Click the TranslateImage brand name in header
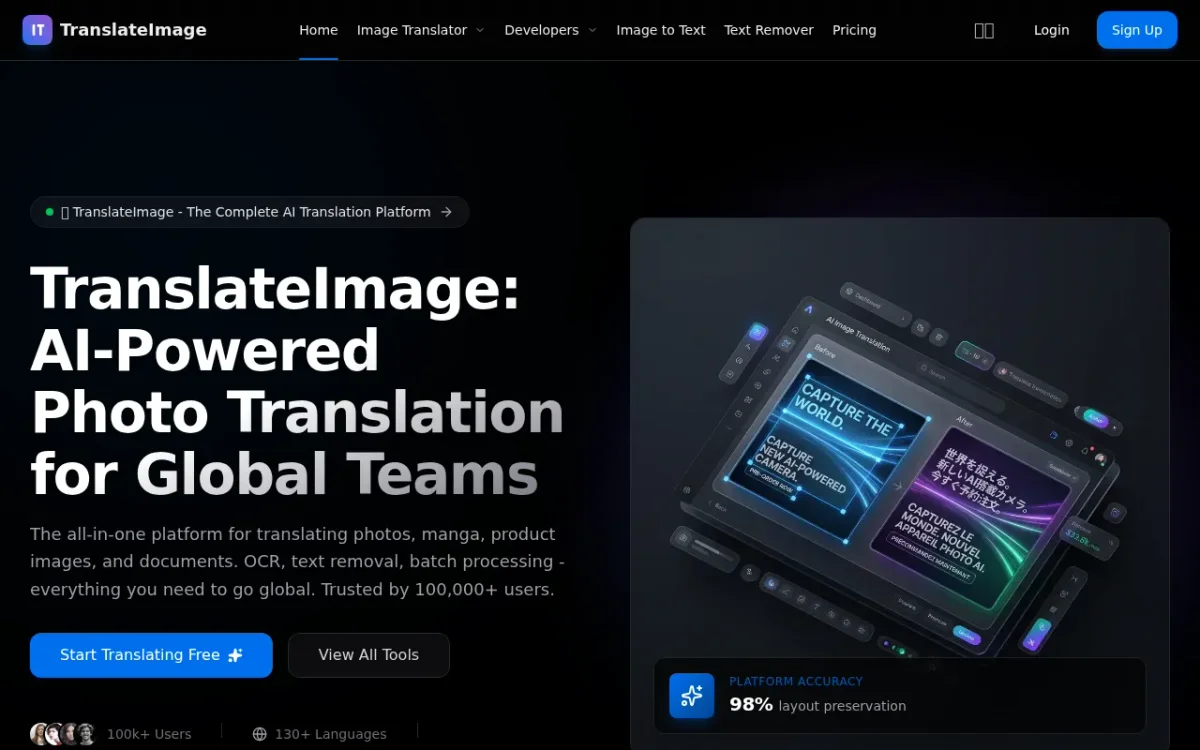This screenshot has height=750, width=1200. point(133,30)
